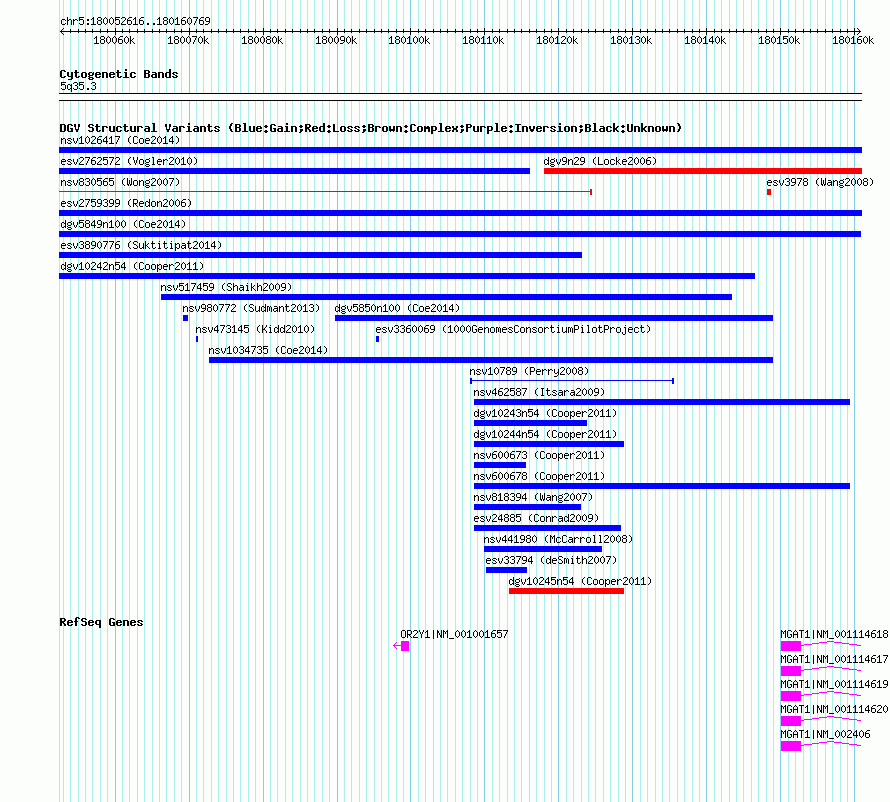Image resolution: width=890 pixels, height=802 pixels.
Task: Click the 5q35.3 cytogenetic band label
Action: point(78,86)
